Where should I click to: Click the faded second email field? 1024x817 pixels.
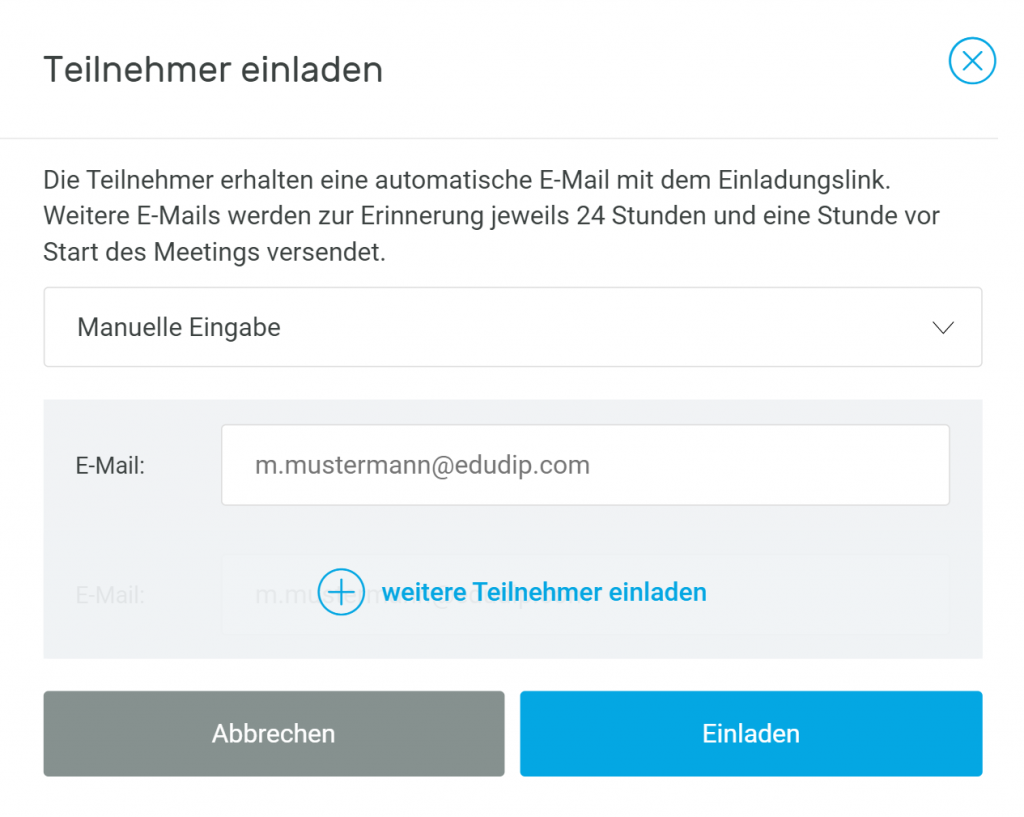pos(585,594)
